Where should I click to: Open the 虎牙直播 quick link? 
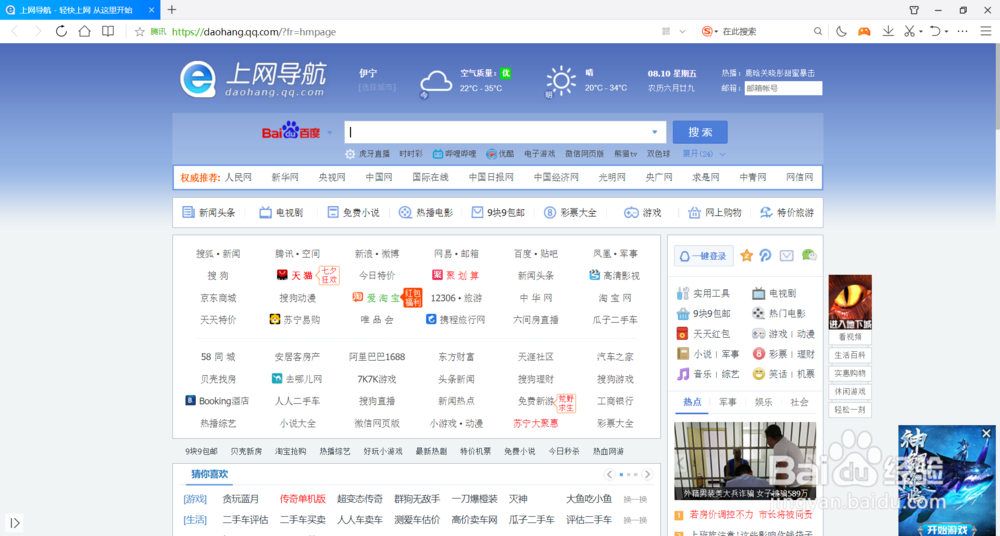(374, 154)
